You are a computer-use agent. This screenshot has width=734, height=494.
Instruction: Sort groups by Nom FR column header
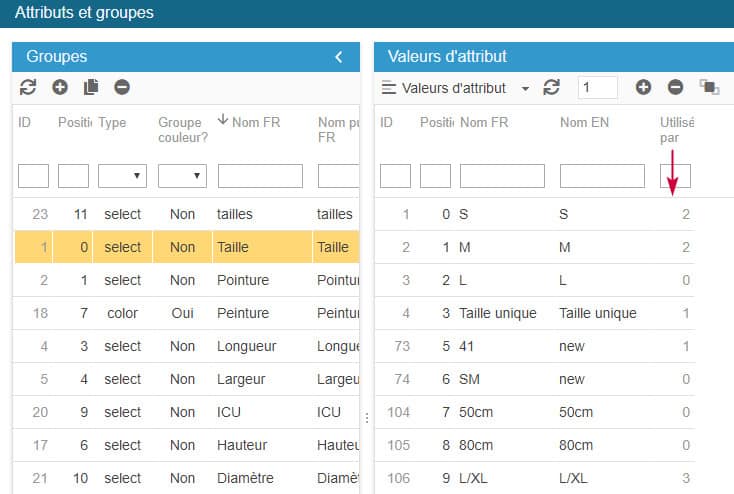(256, 122)
